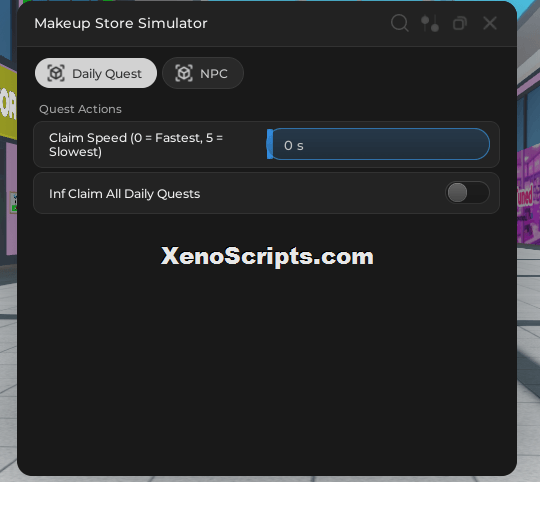Click the Claim Speed slider track

coord(378,144)
